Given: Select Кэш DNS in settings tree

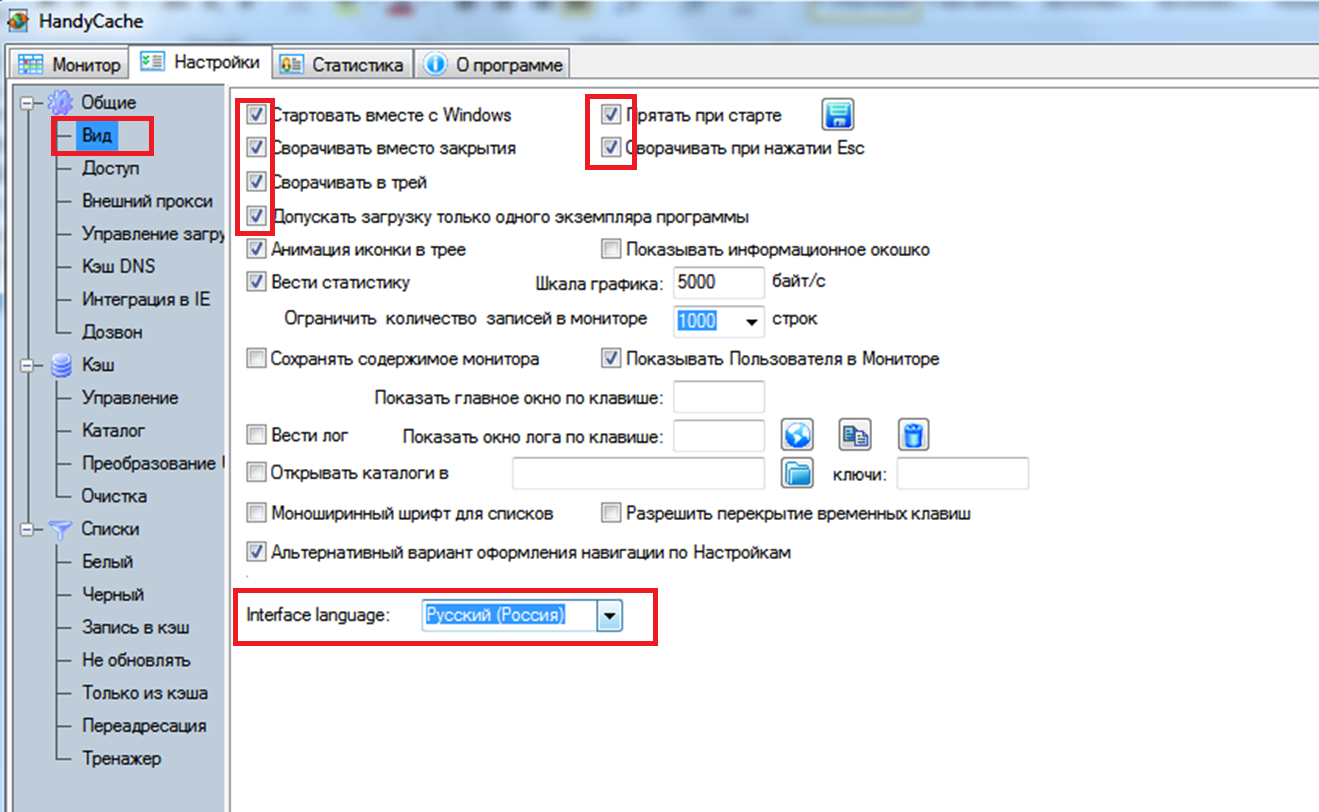Looking at the screenshot, I should (118, 266).
